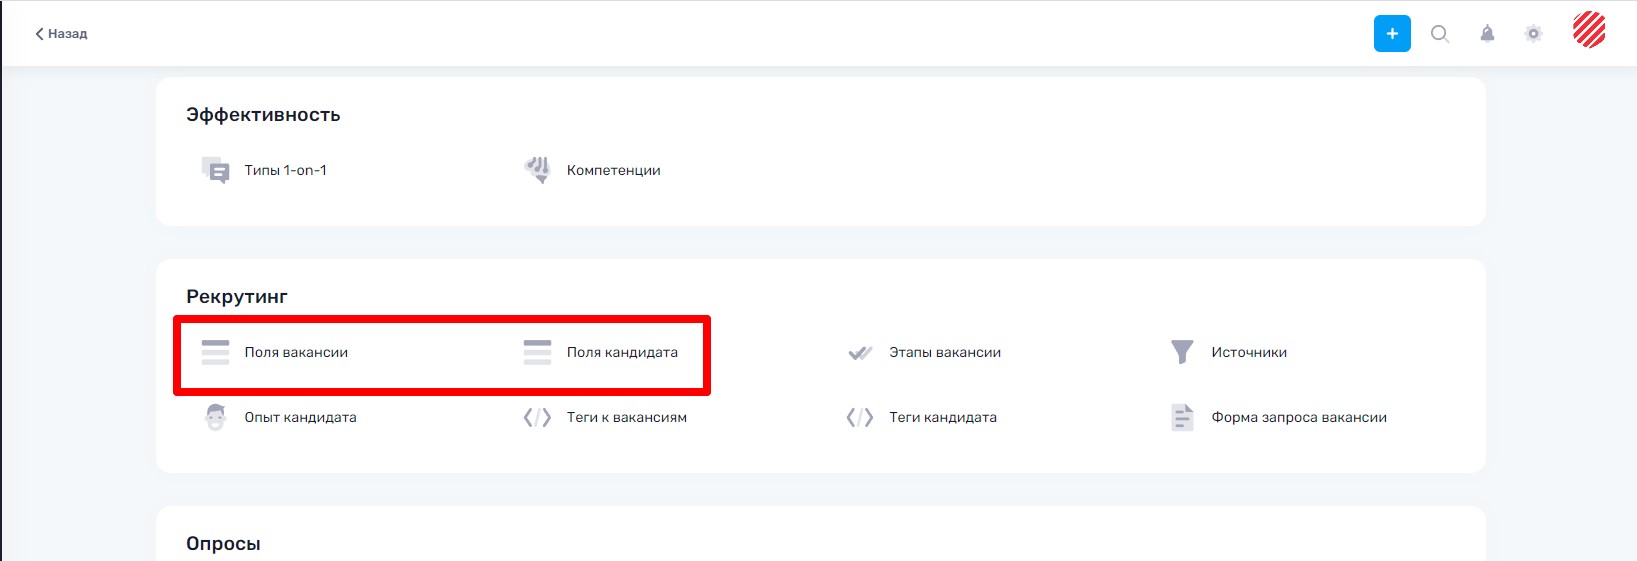This screenshot has height=561, width=1637.
Task: Click the blue plus add button
Action: (1392, 34)
